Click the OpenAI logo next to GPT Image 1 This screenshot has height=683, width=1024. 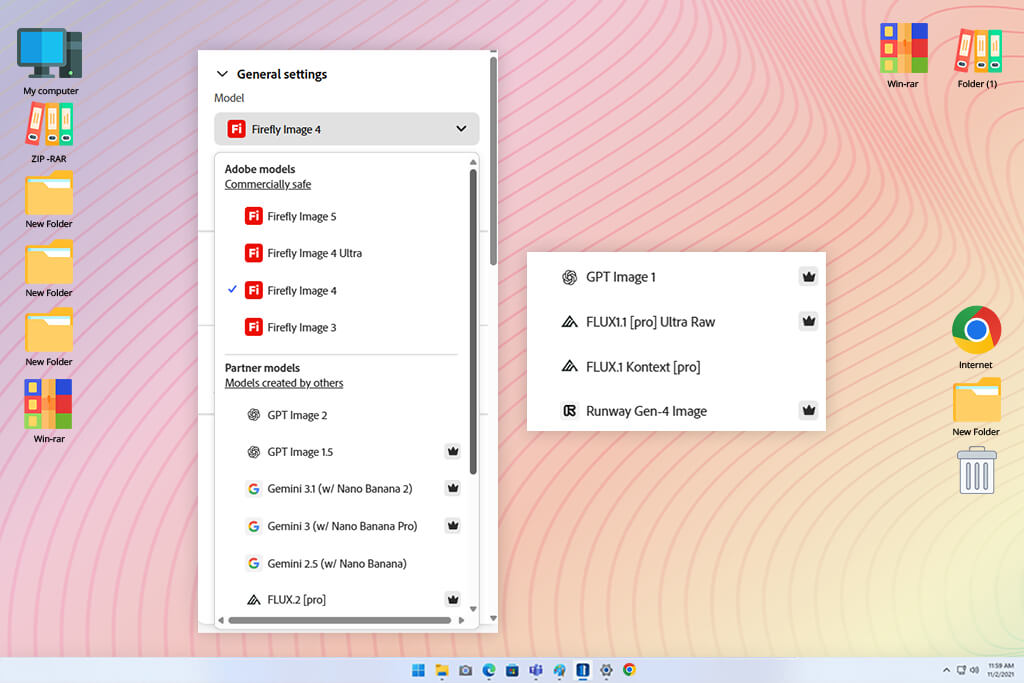tap(569, 277)
